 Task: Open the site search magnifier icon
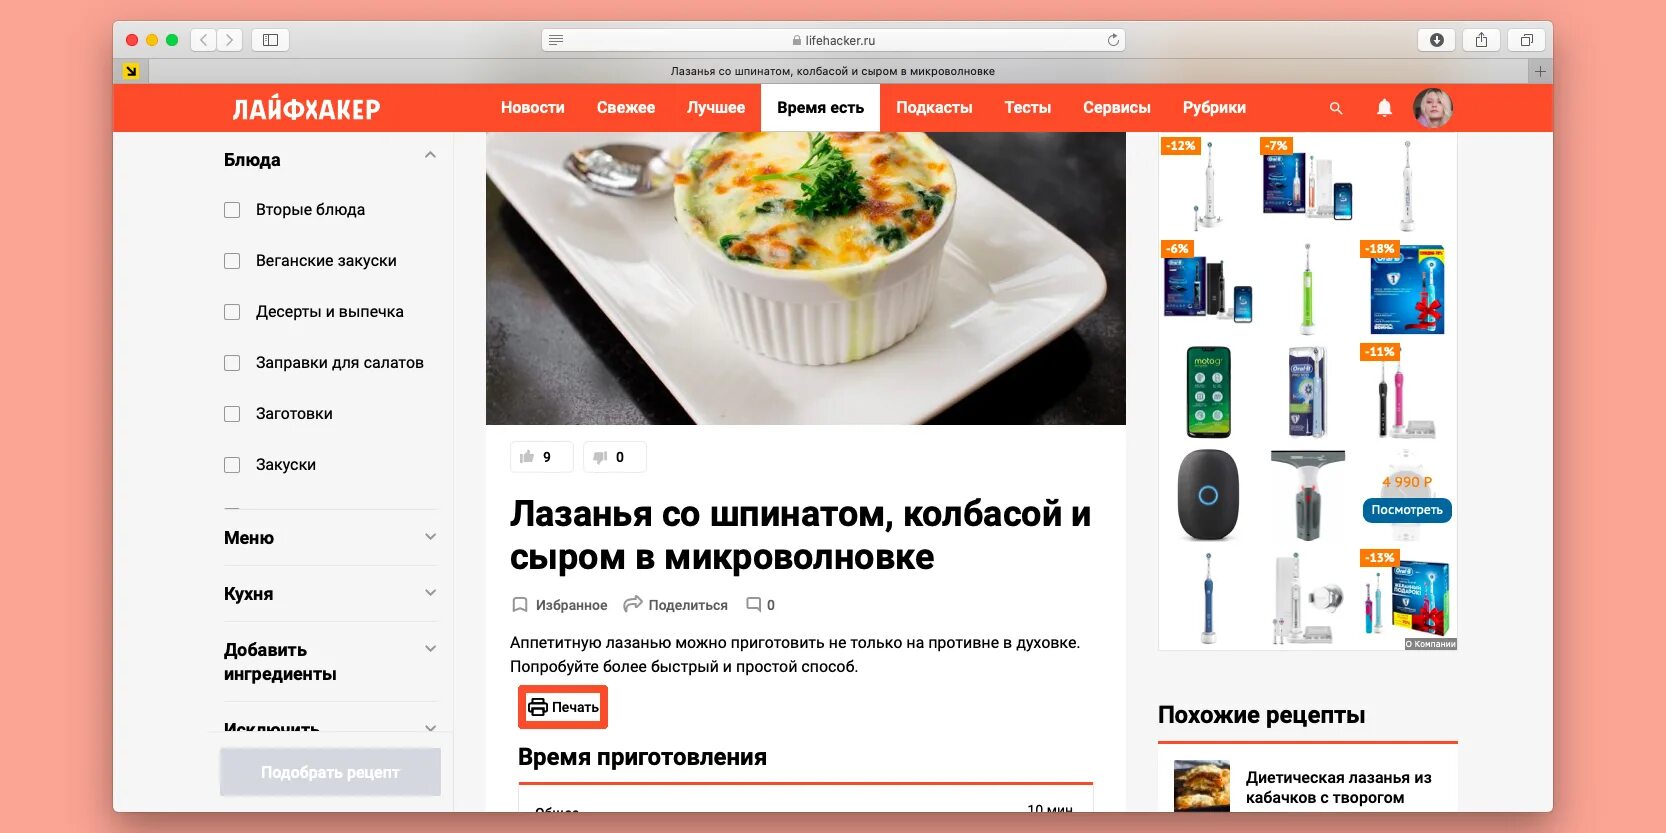pyautogui.click(x=1336, y=108)
